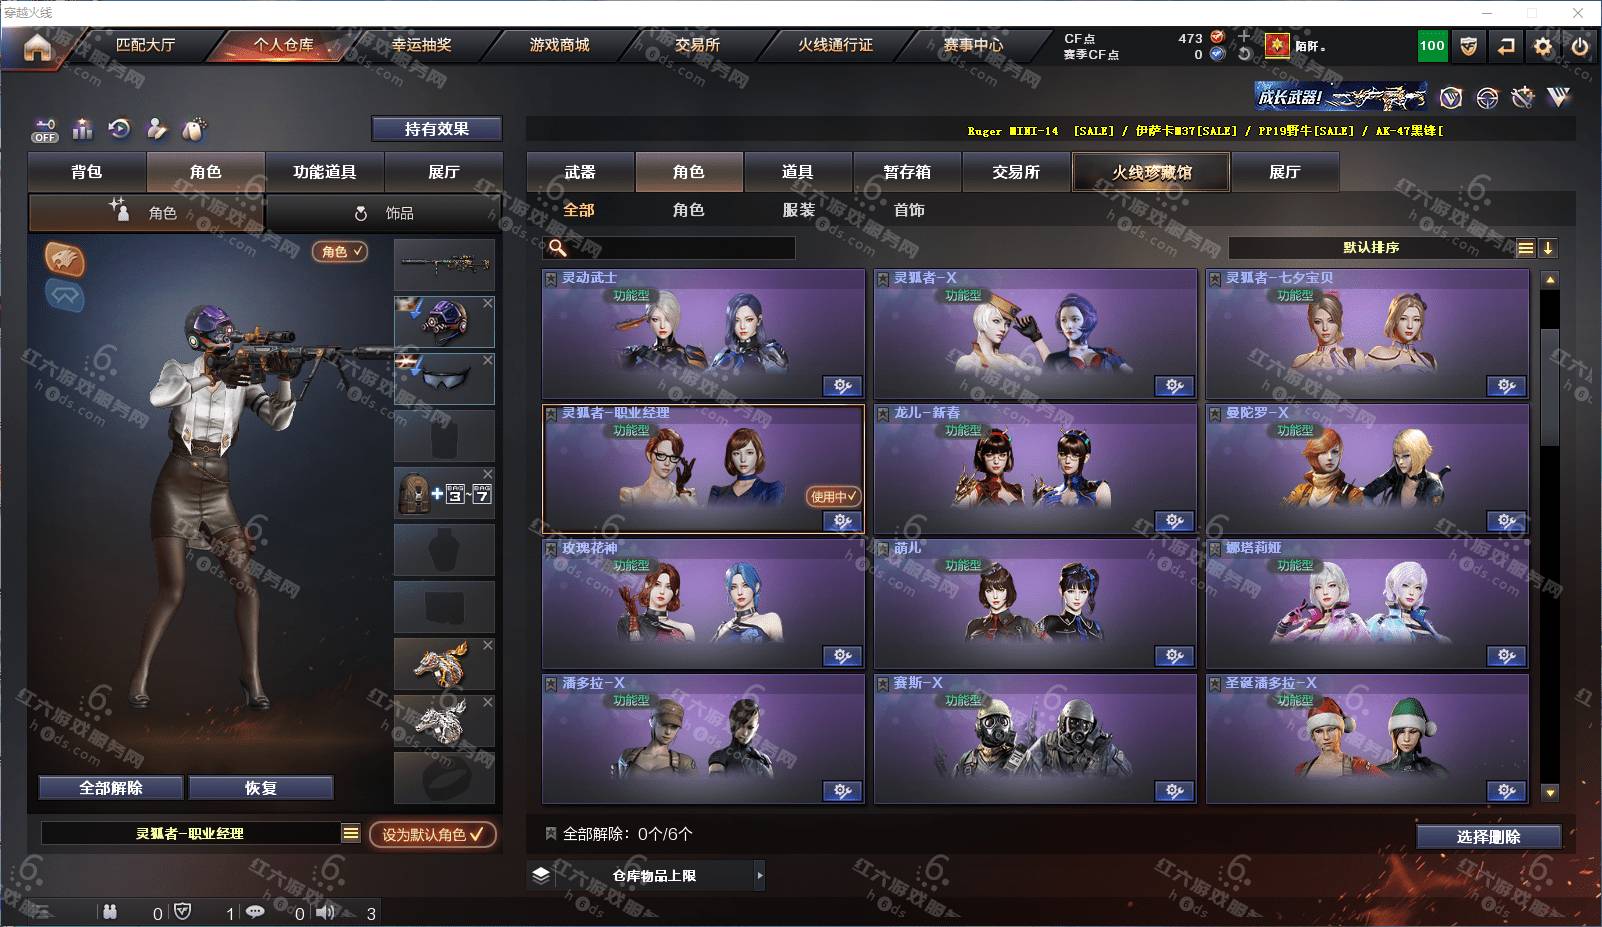
Task: Open character list menu beside 灵狐者-职业经理
Action: 350,833
